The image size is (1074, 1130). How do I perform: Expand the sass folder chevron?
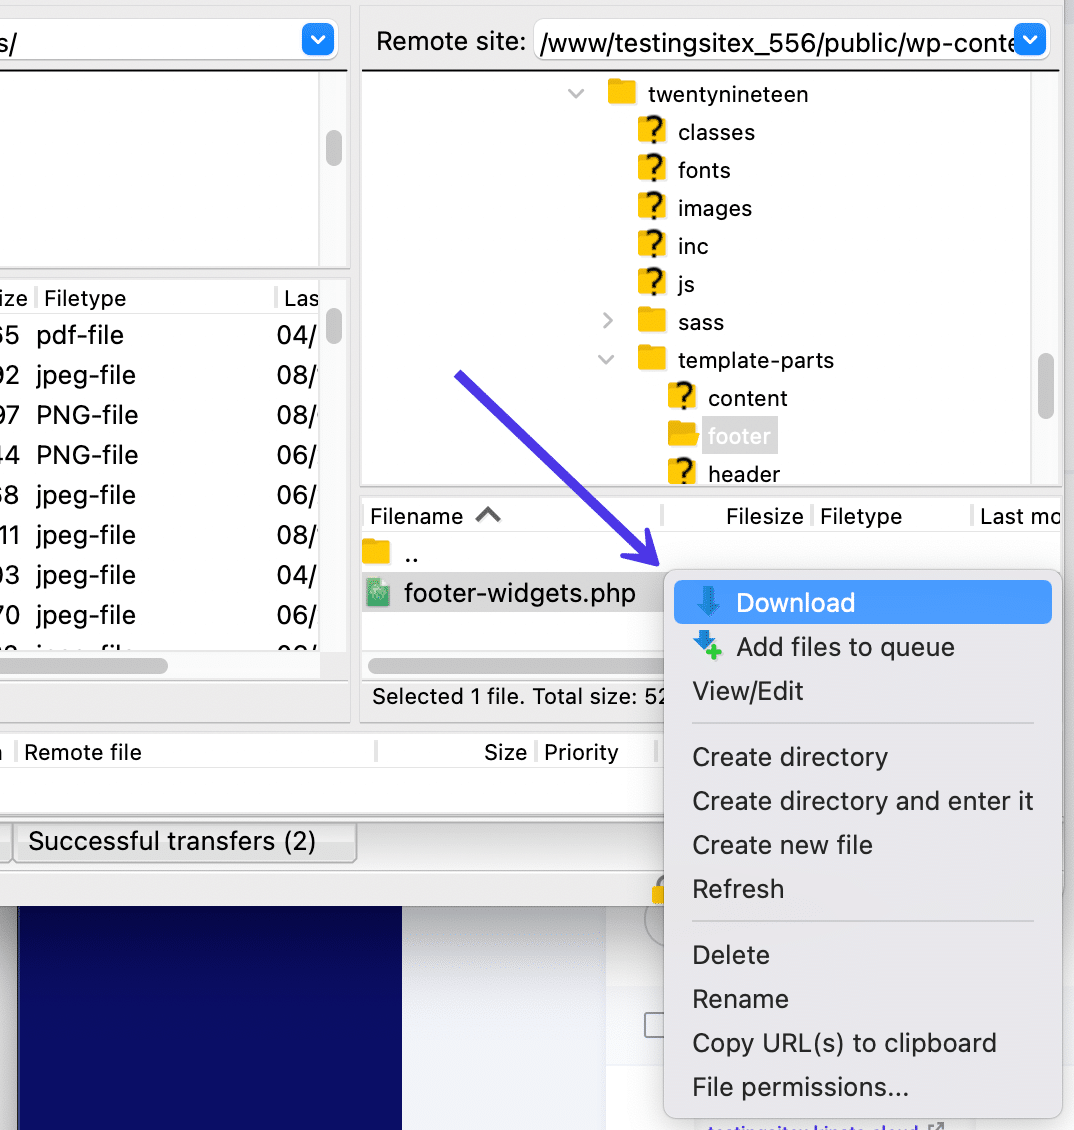[608, 321]
